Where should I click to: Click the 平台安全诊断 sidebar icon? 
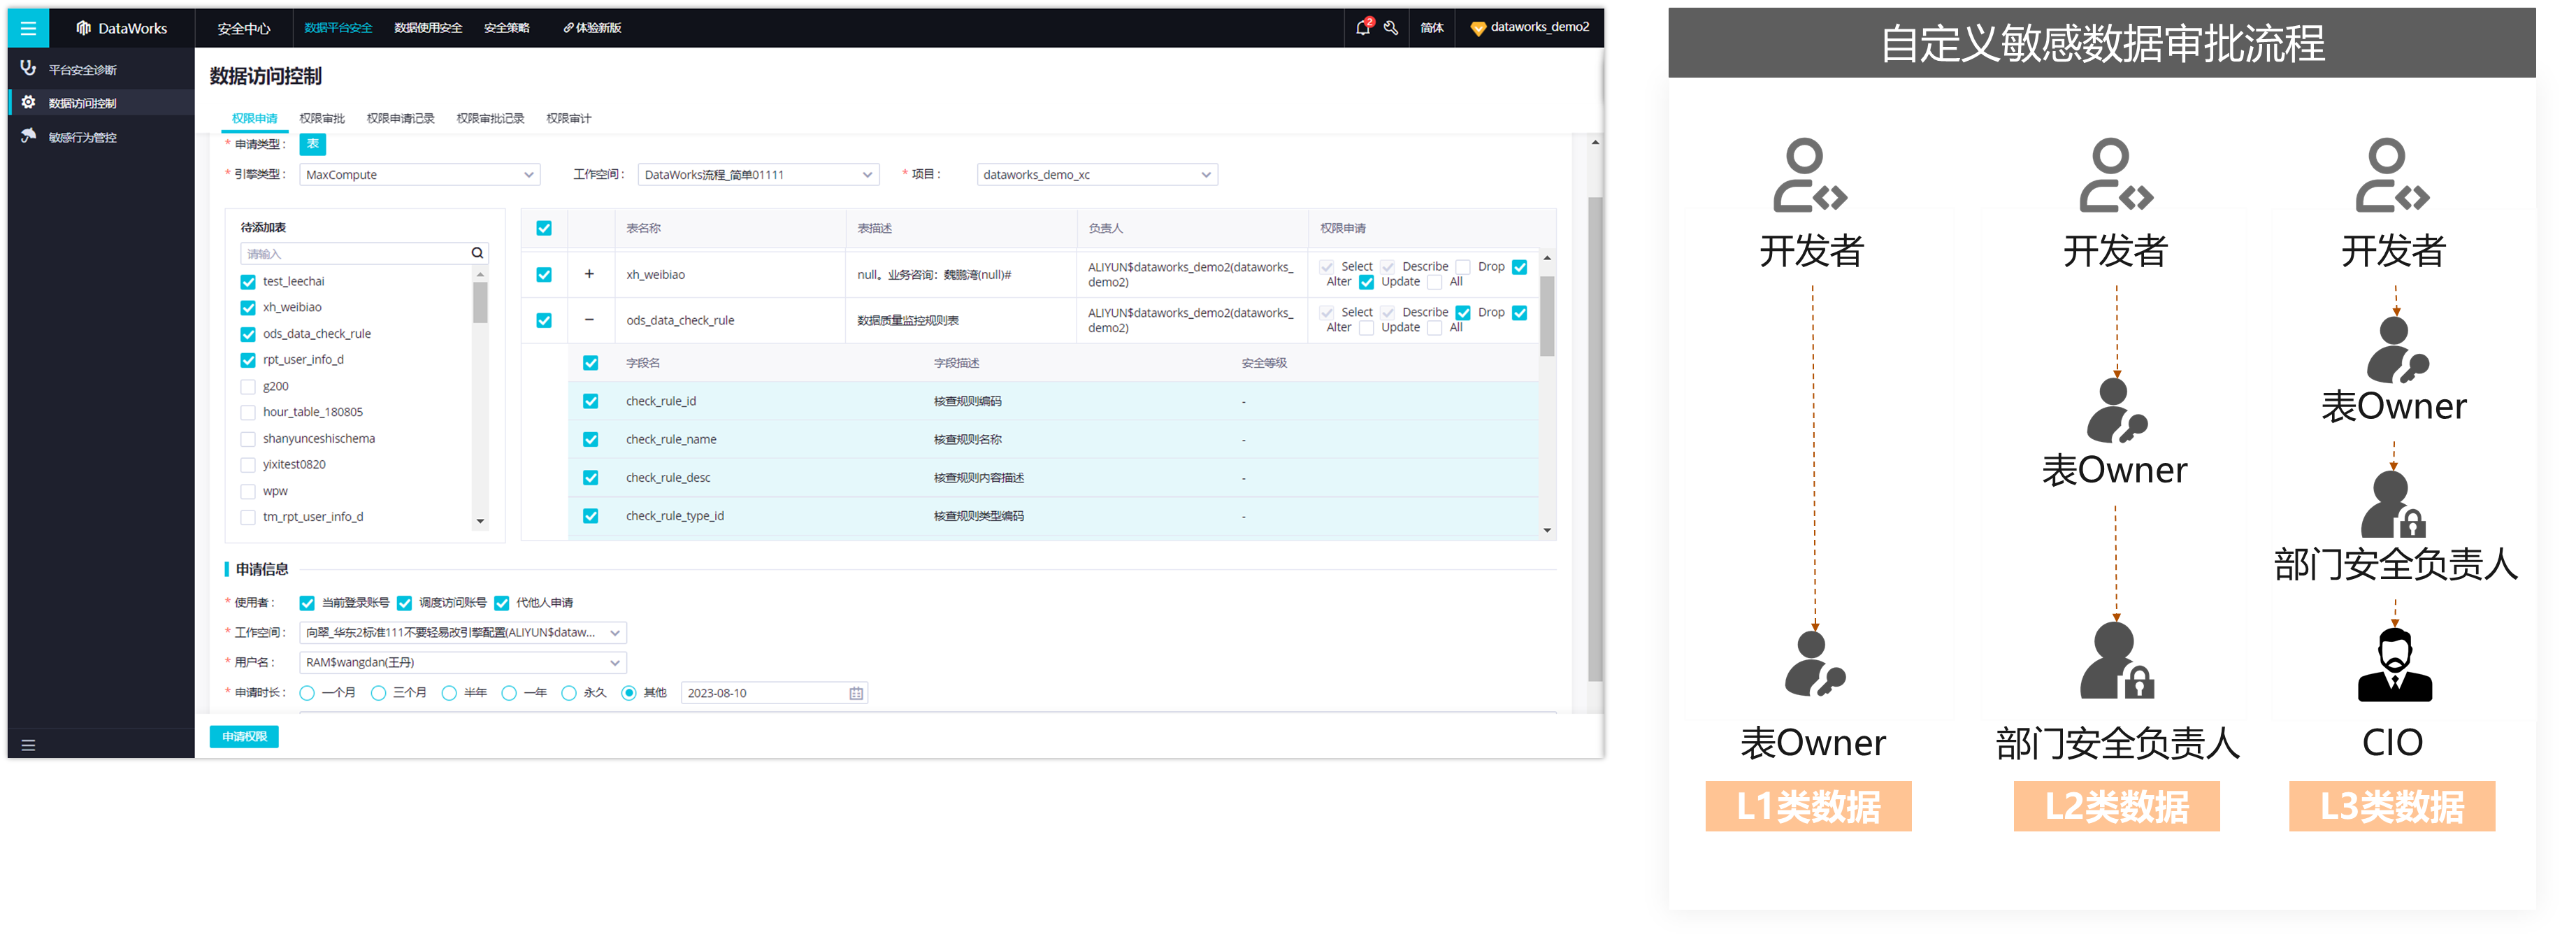(x=28, y=69)
